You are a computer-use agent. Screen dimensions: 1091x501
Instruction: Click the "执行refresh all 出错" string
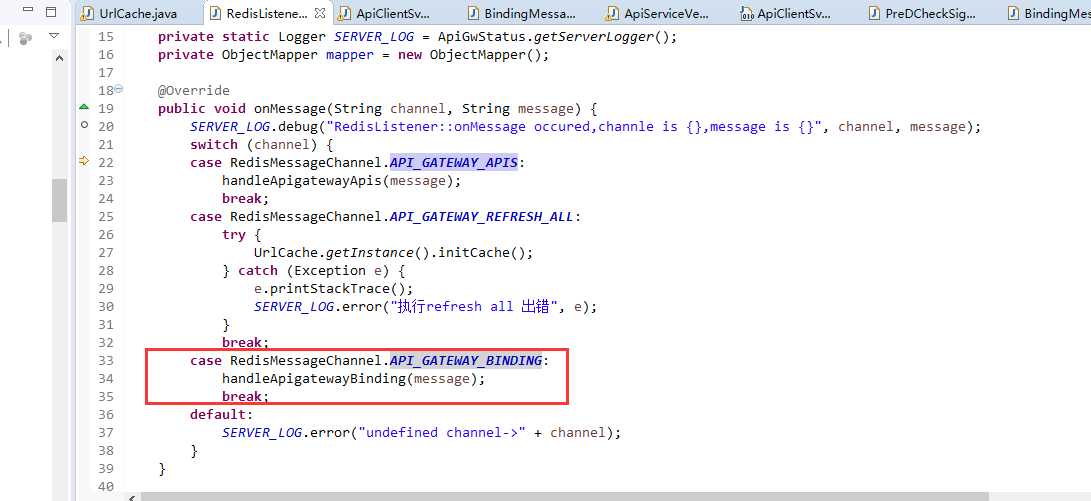coord(475,306)
